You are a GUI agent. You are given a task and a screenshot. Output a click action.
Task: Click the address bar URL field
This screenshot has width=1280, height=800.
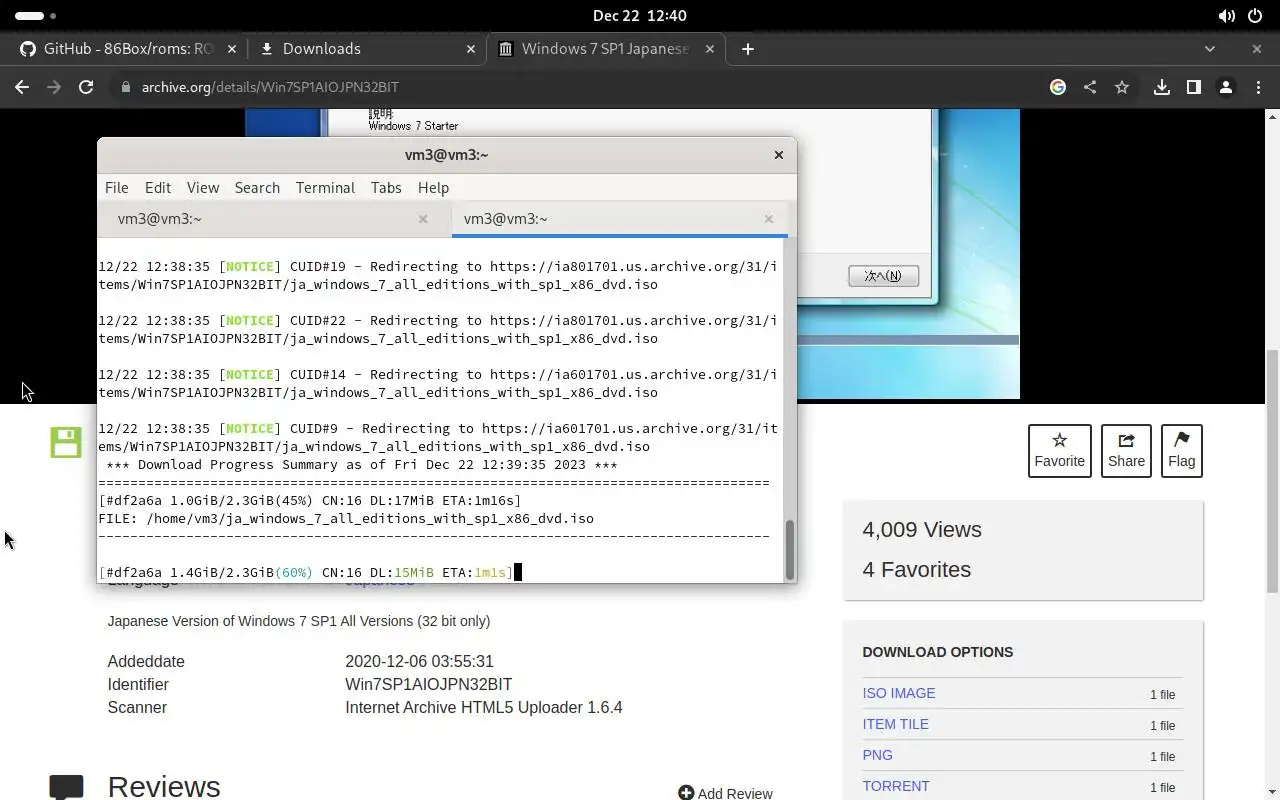coord(580,87)
